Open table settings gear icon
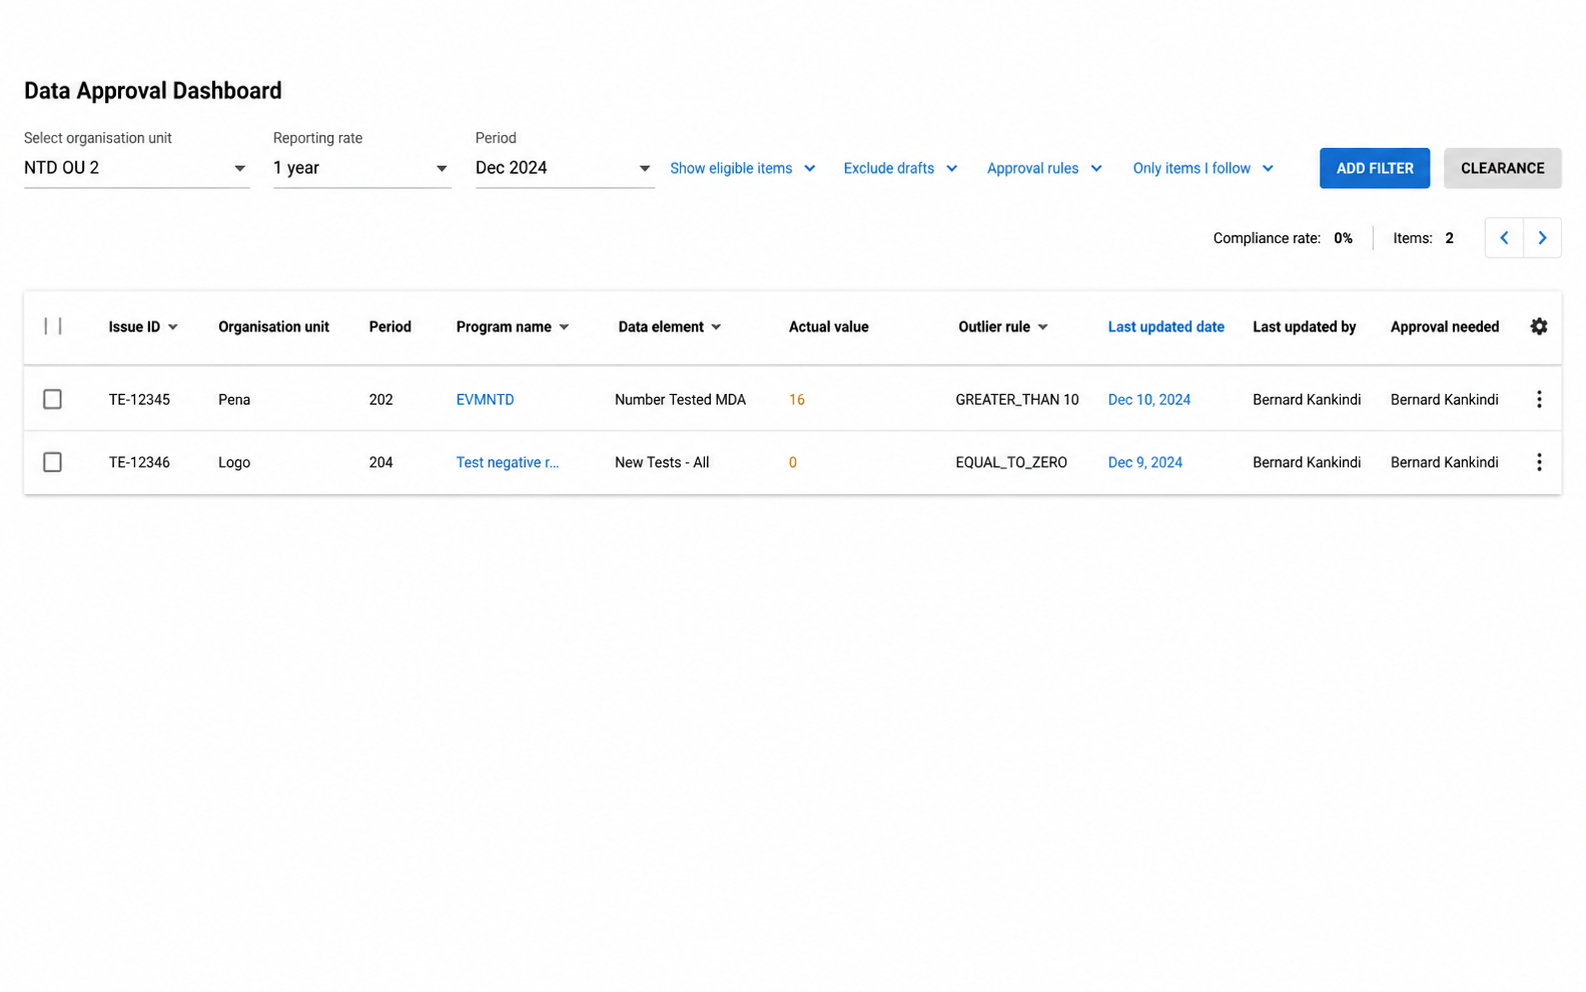 click(x=1538, y=327)
